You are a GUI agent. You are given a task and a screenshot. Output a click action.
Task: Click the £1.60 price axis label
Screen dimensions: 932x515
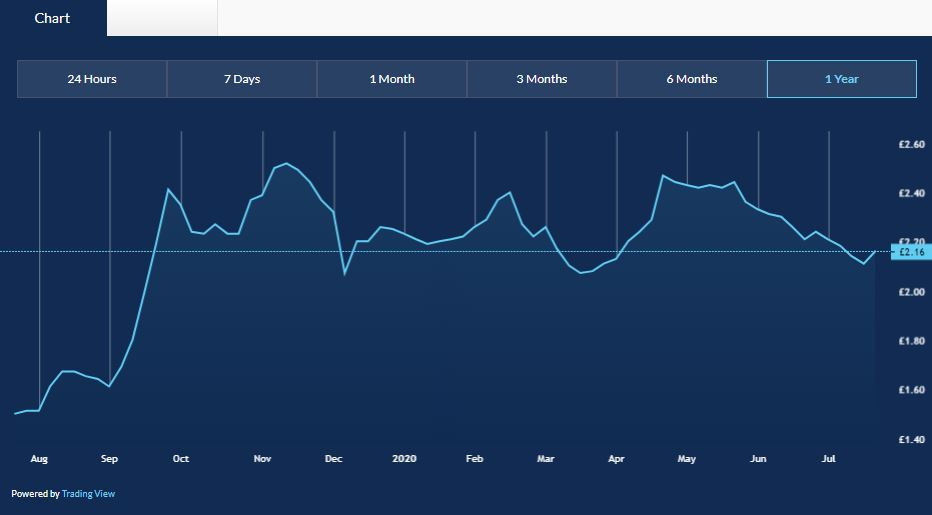click(912, 390)
